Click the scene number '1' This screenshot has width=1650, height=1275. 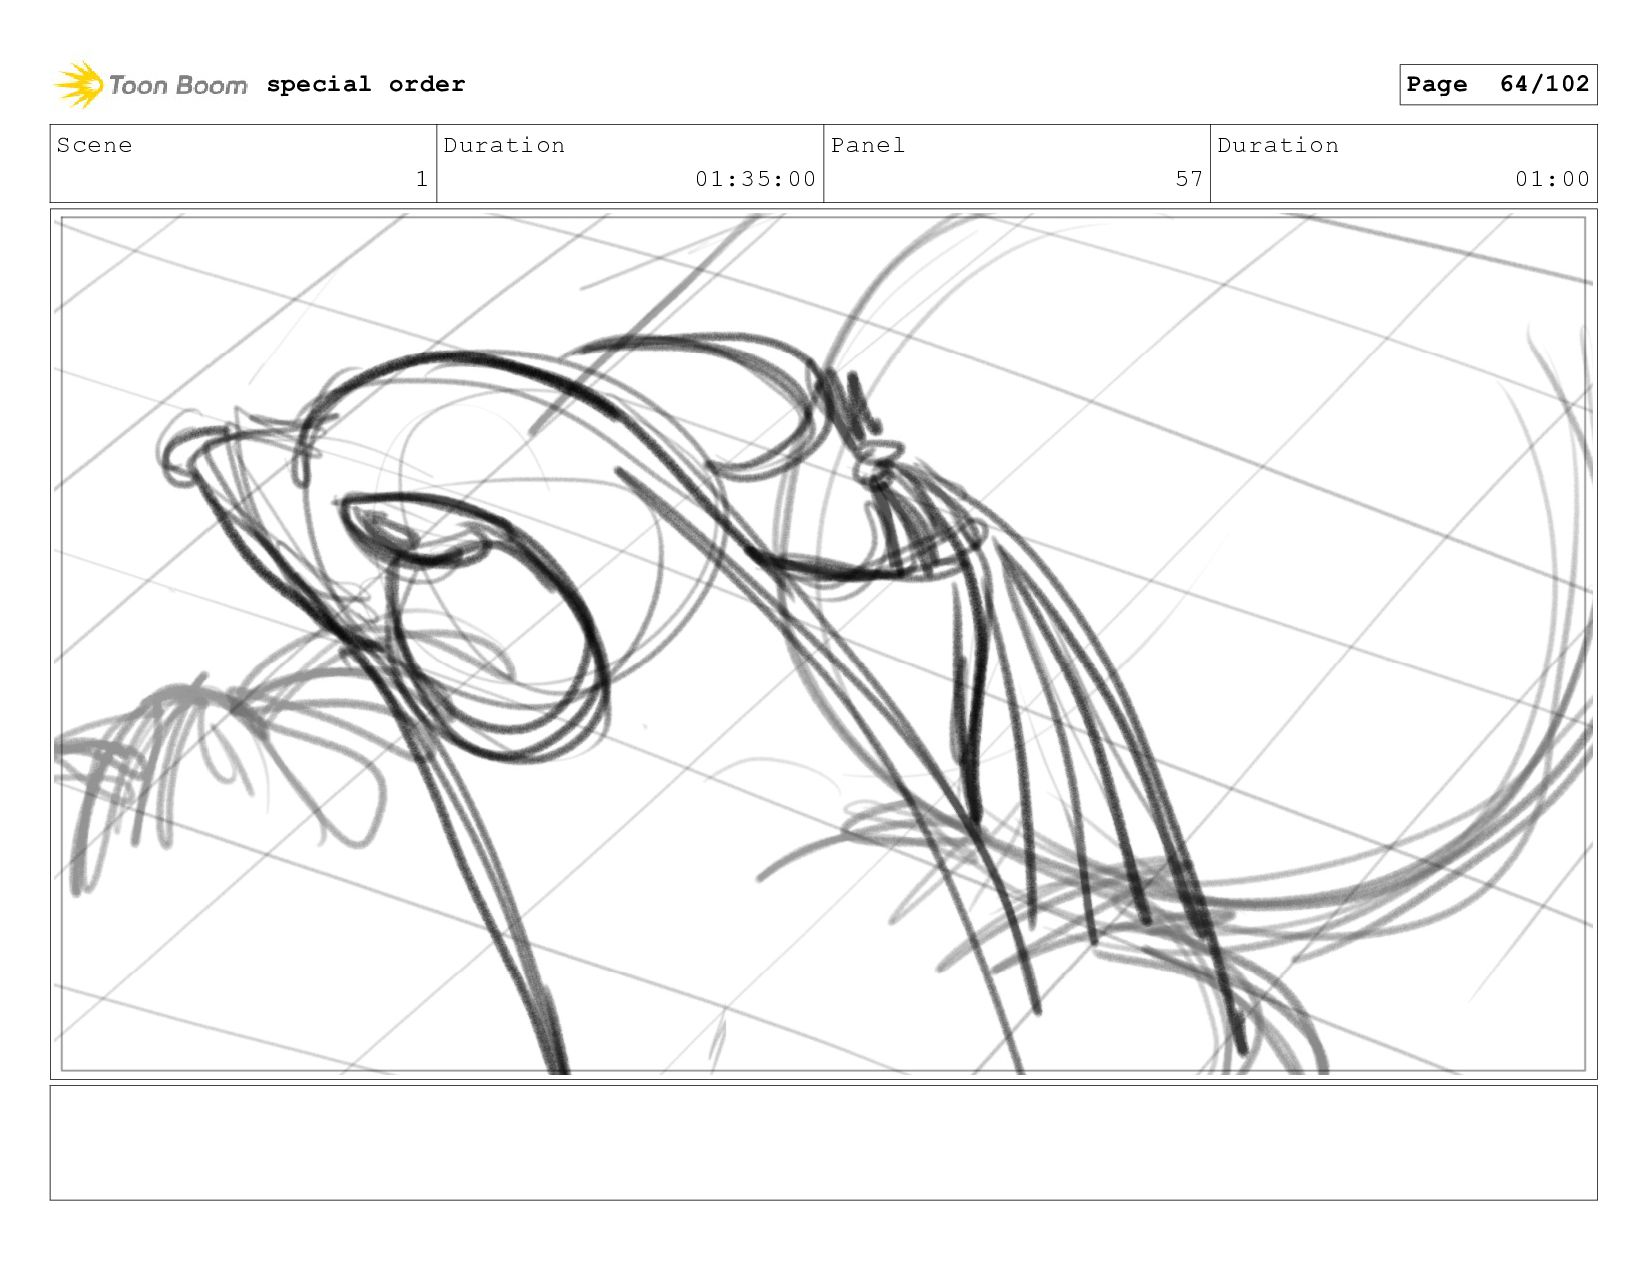[422, 179]
